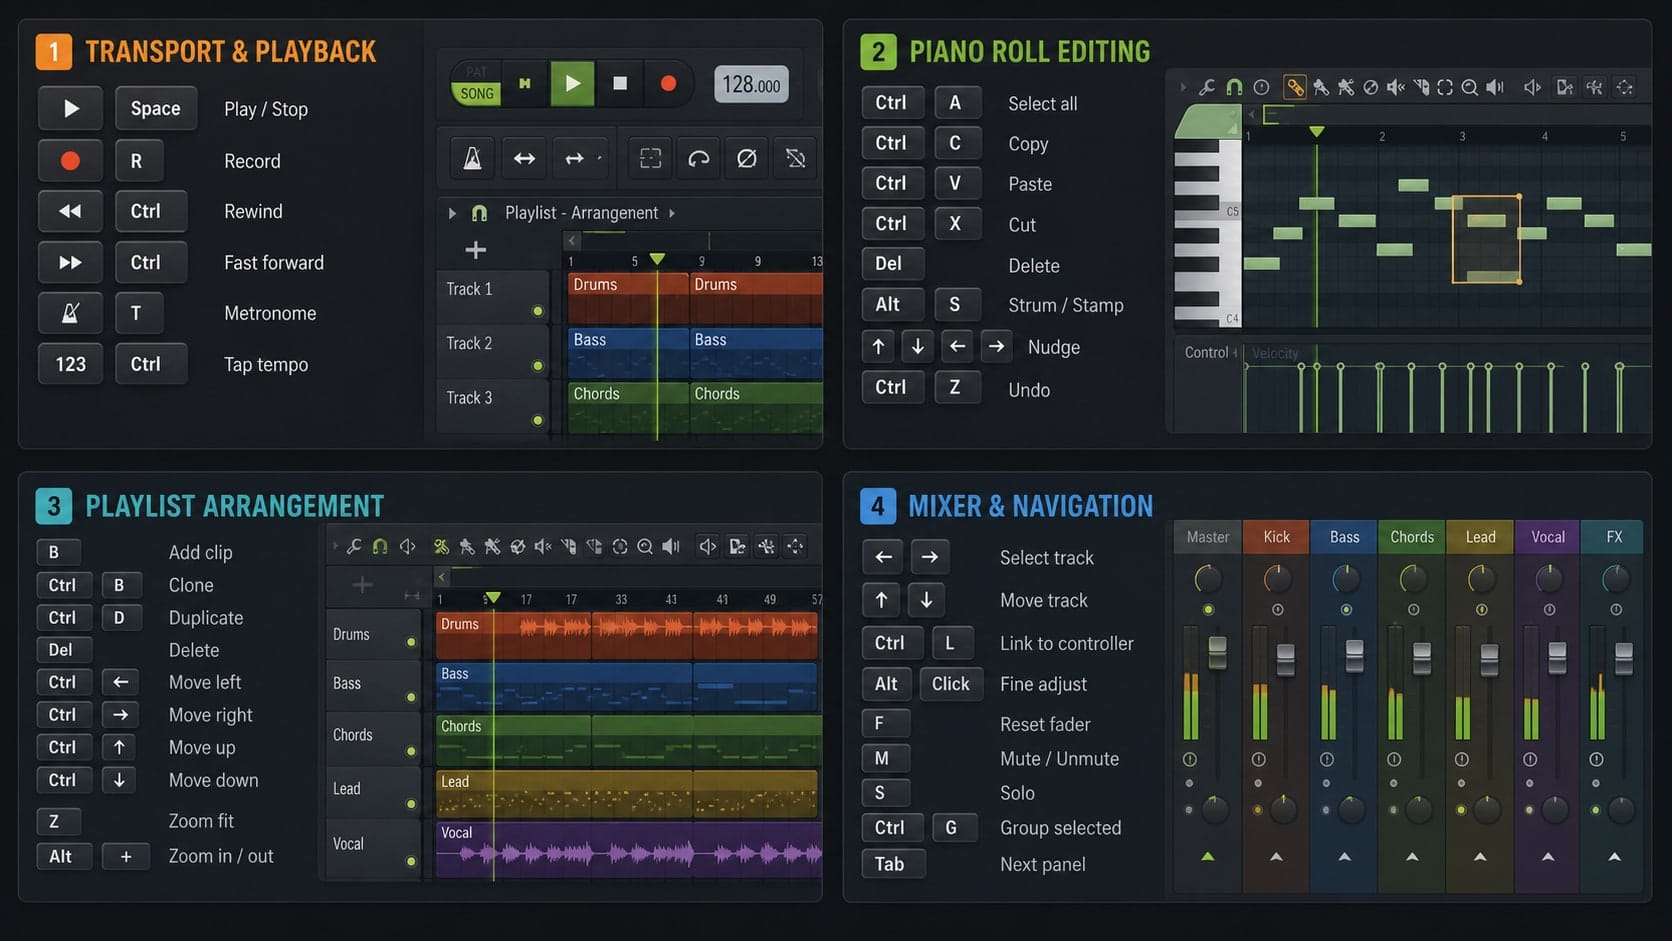Click the Tab key cap beside Next panel
1672x941 pixels.
pyautogui.click(x=893, y=864)
